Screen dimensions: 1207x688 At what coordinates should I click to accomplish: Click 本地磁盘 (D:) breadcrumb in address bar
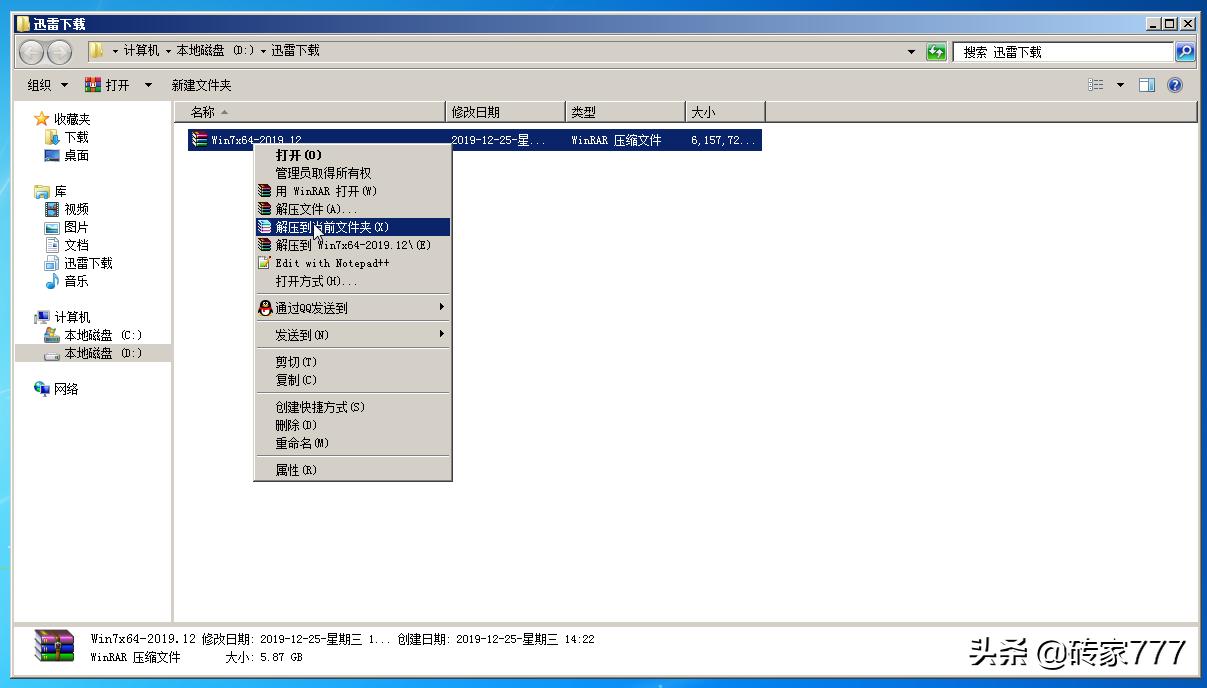pos(215,51)
